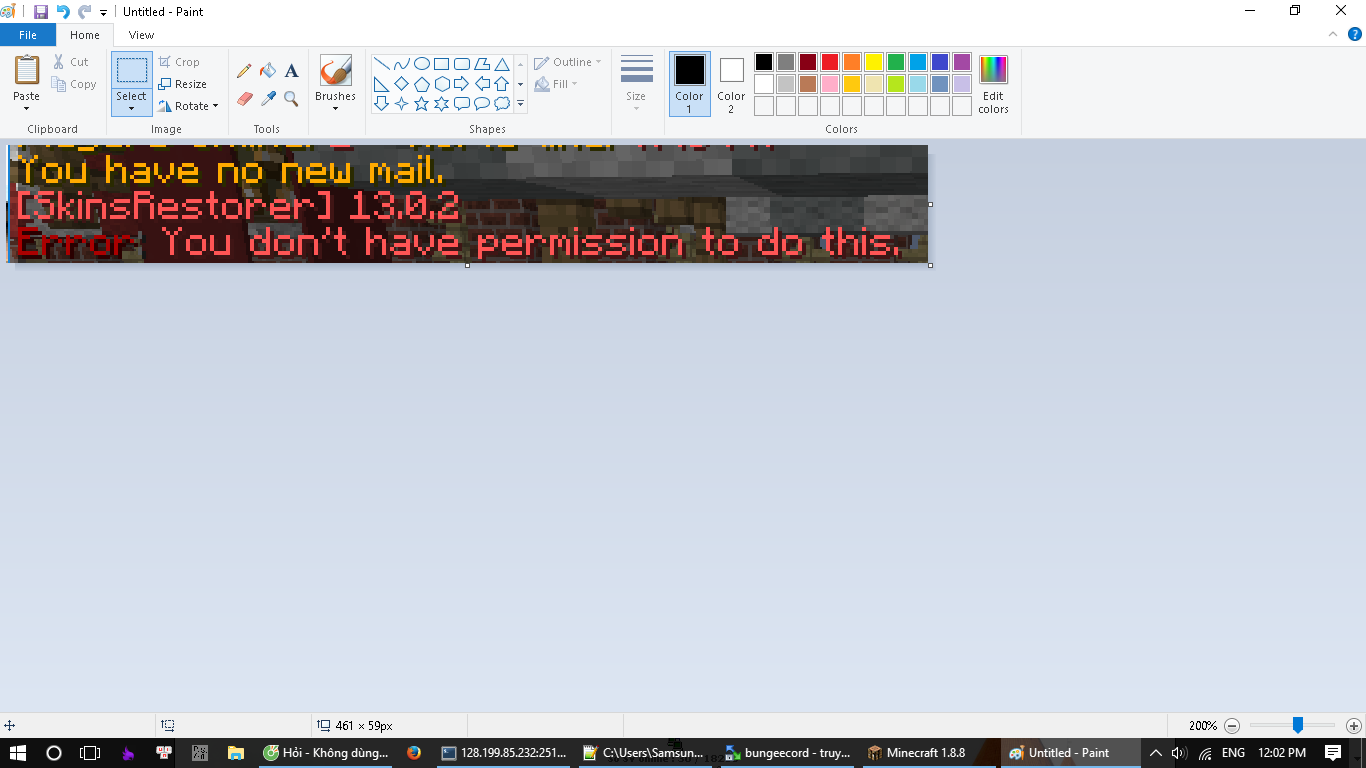Open the line Size dropdown

pyautogui.click(x=636, y=84)
